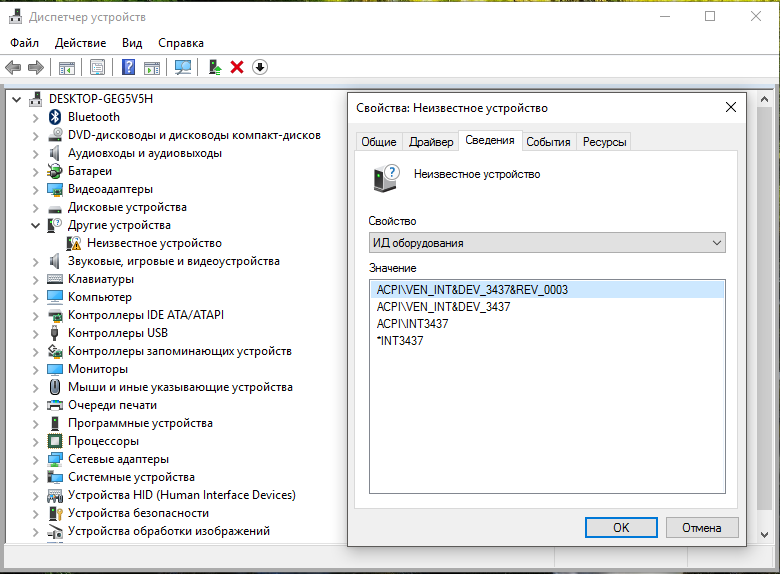Click the Видеоадаптеры display adapter icon
This screenshot has height=574, width=780.
[x=55, y=189]
